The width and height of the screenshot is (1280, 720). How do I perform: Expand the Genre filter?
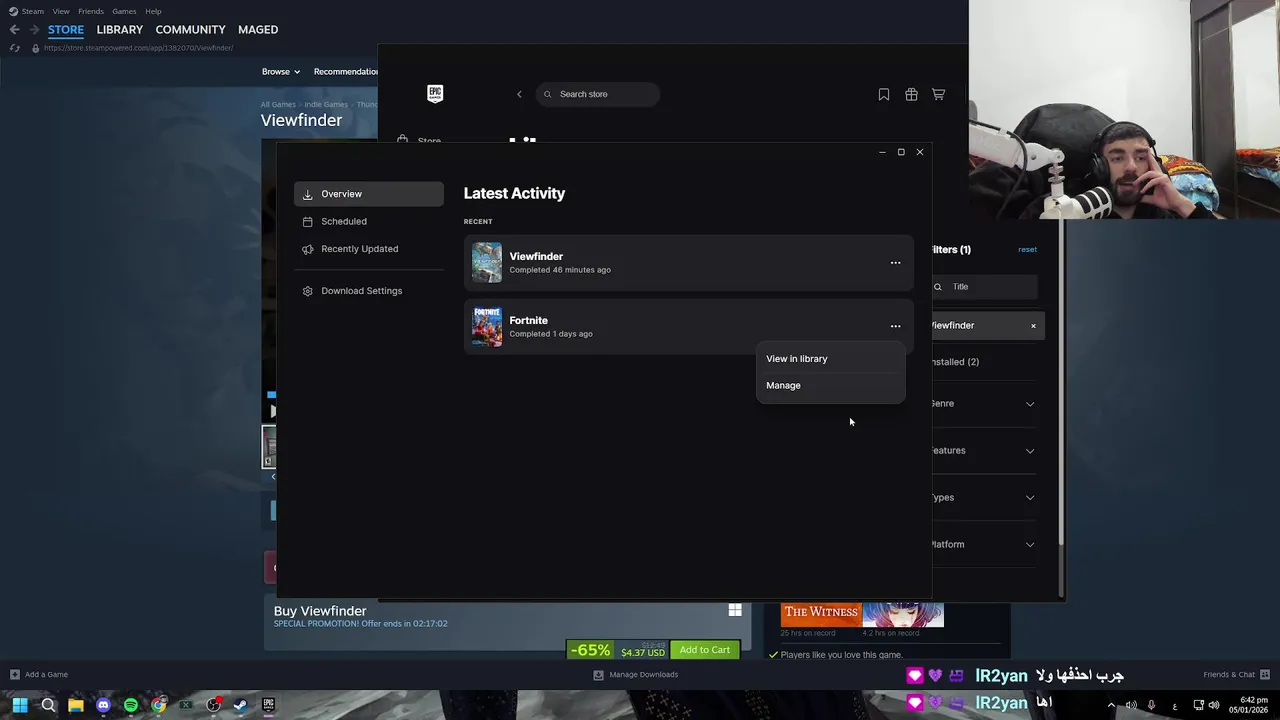pos(984,404)
